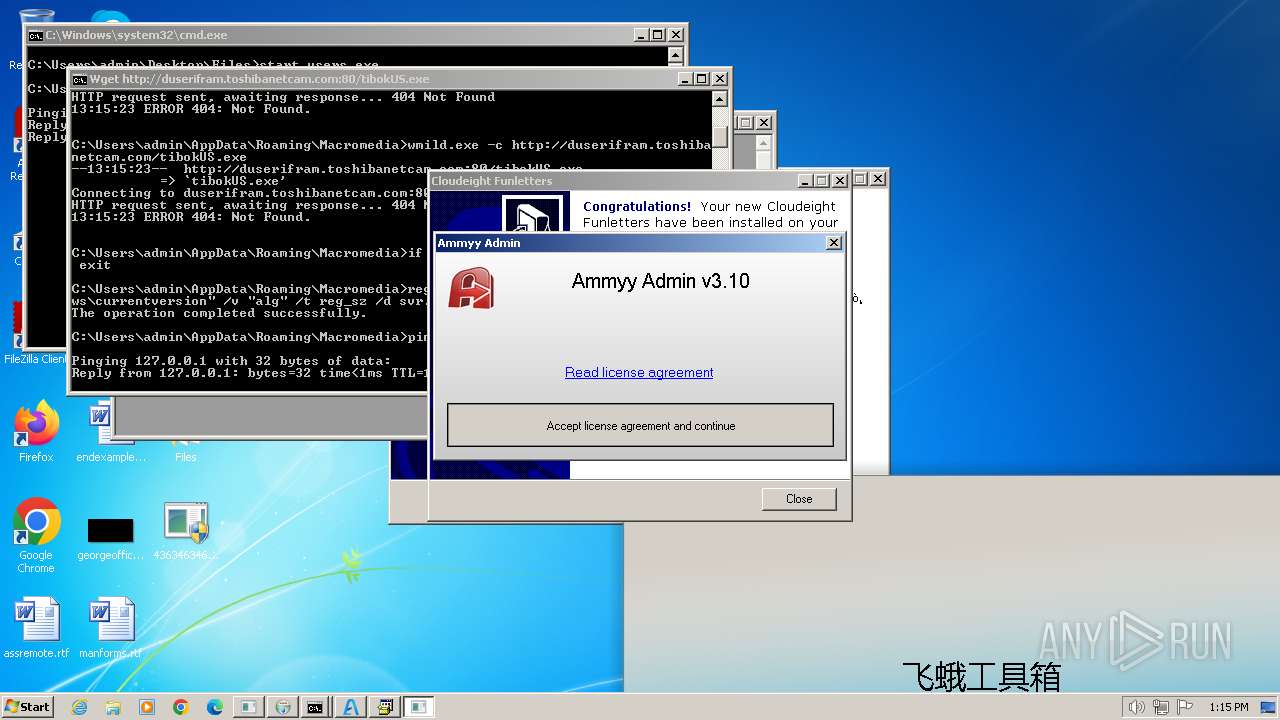This screenshot has height=720, width=1280.
Task: Switch to the globe icon taskbar button
Action: tap(282, 707)
